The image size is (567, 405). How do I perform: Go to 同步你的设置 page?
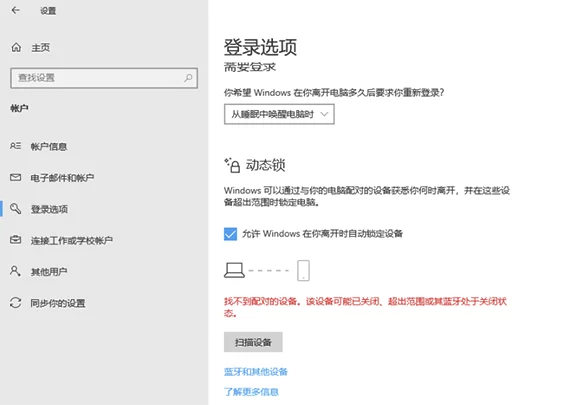58,303
